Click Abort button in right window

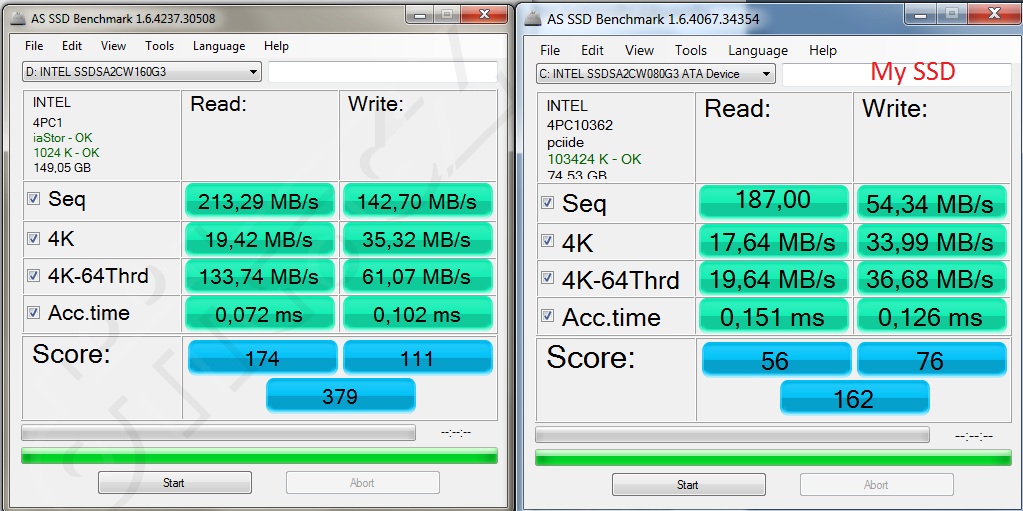[x=877, y=485]
